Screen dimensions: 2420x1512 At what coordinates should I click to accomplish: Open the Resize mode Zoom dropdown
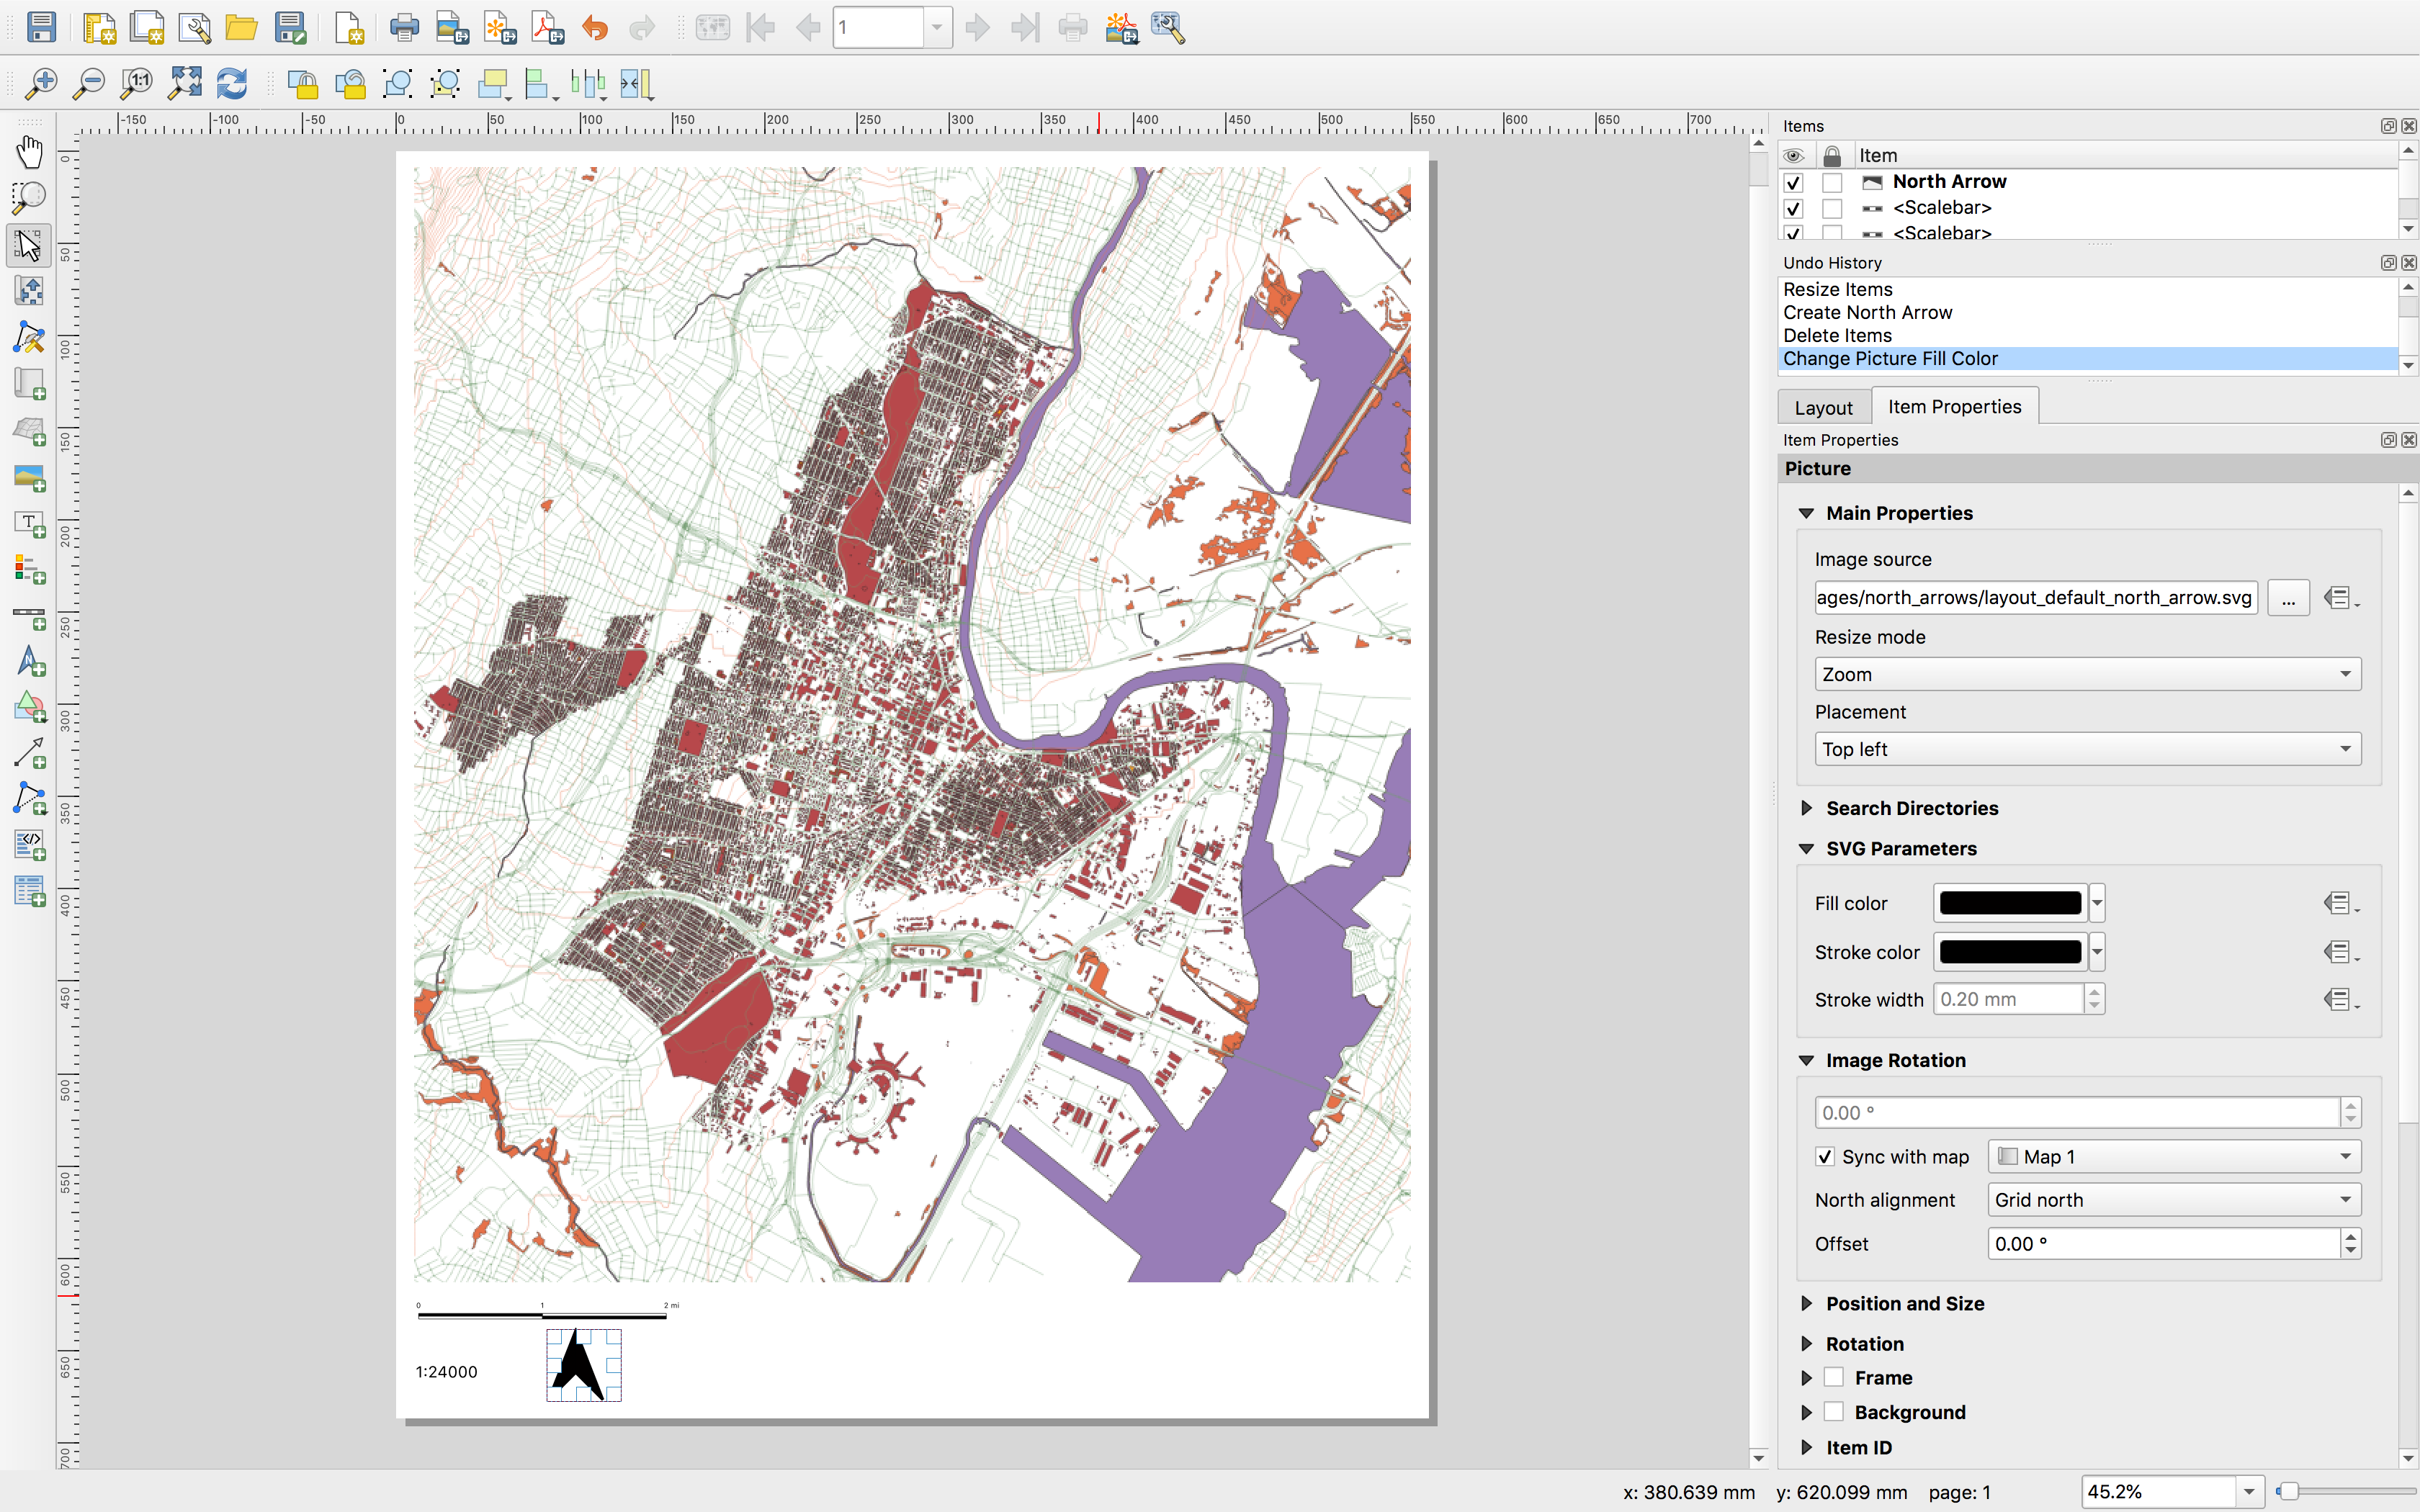pos(2087,674)
